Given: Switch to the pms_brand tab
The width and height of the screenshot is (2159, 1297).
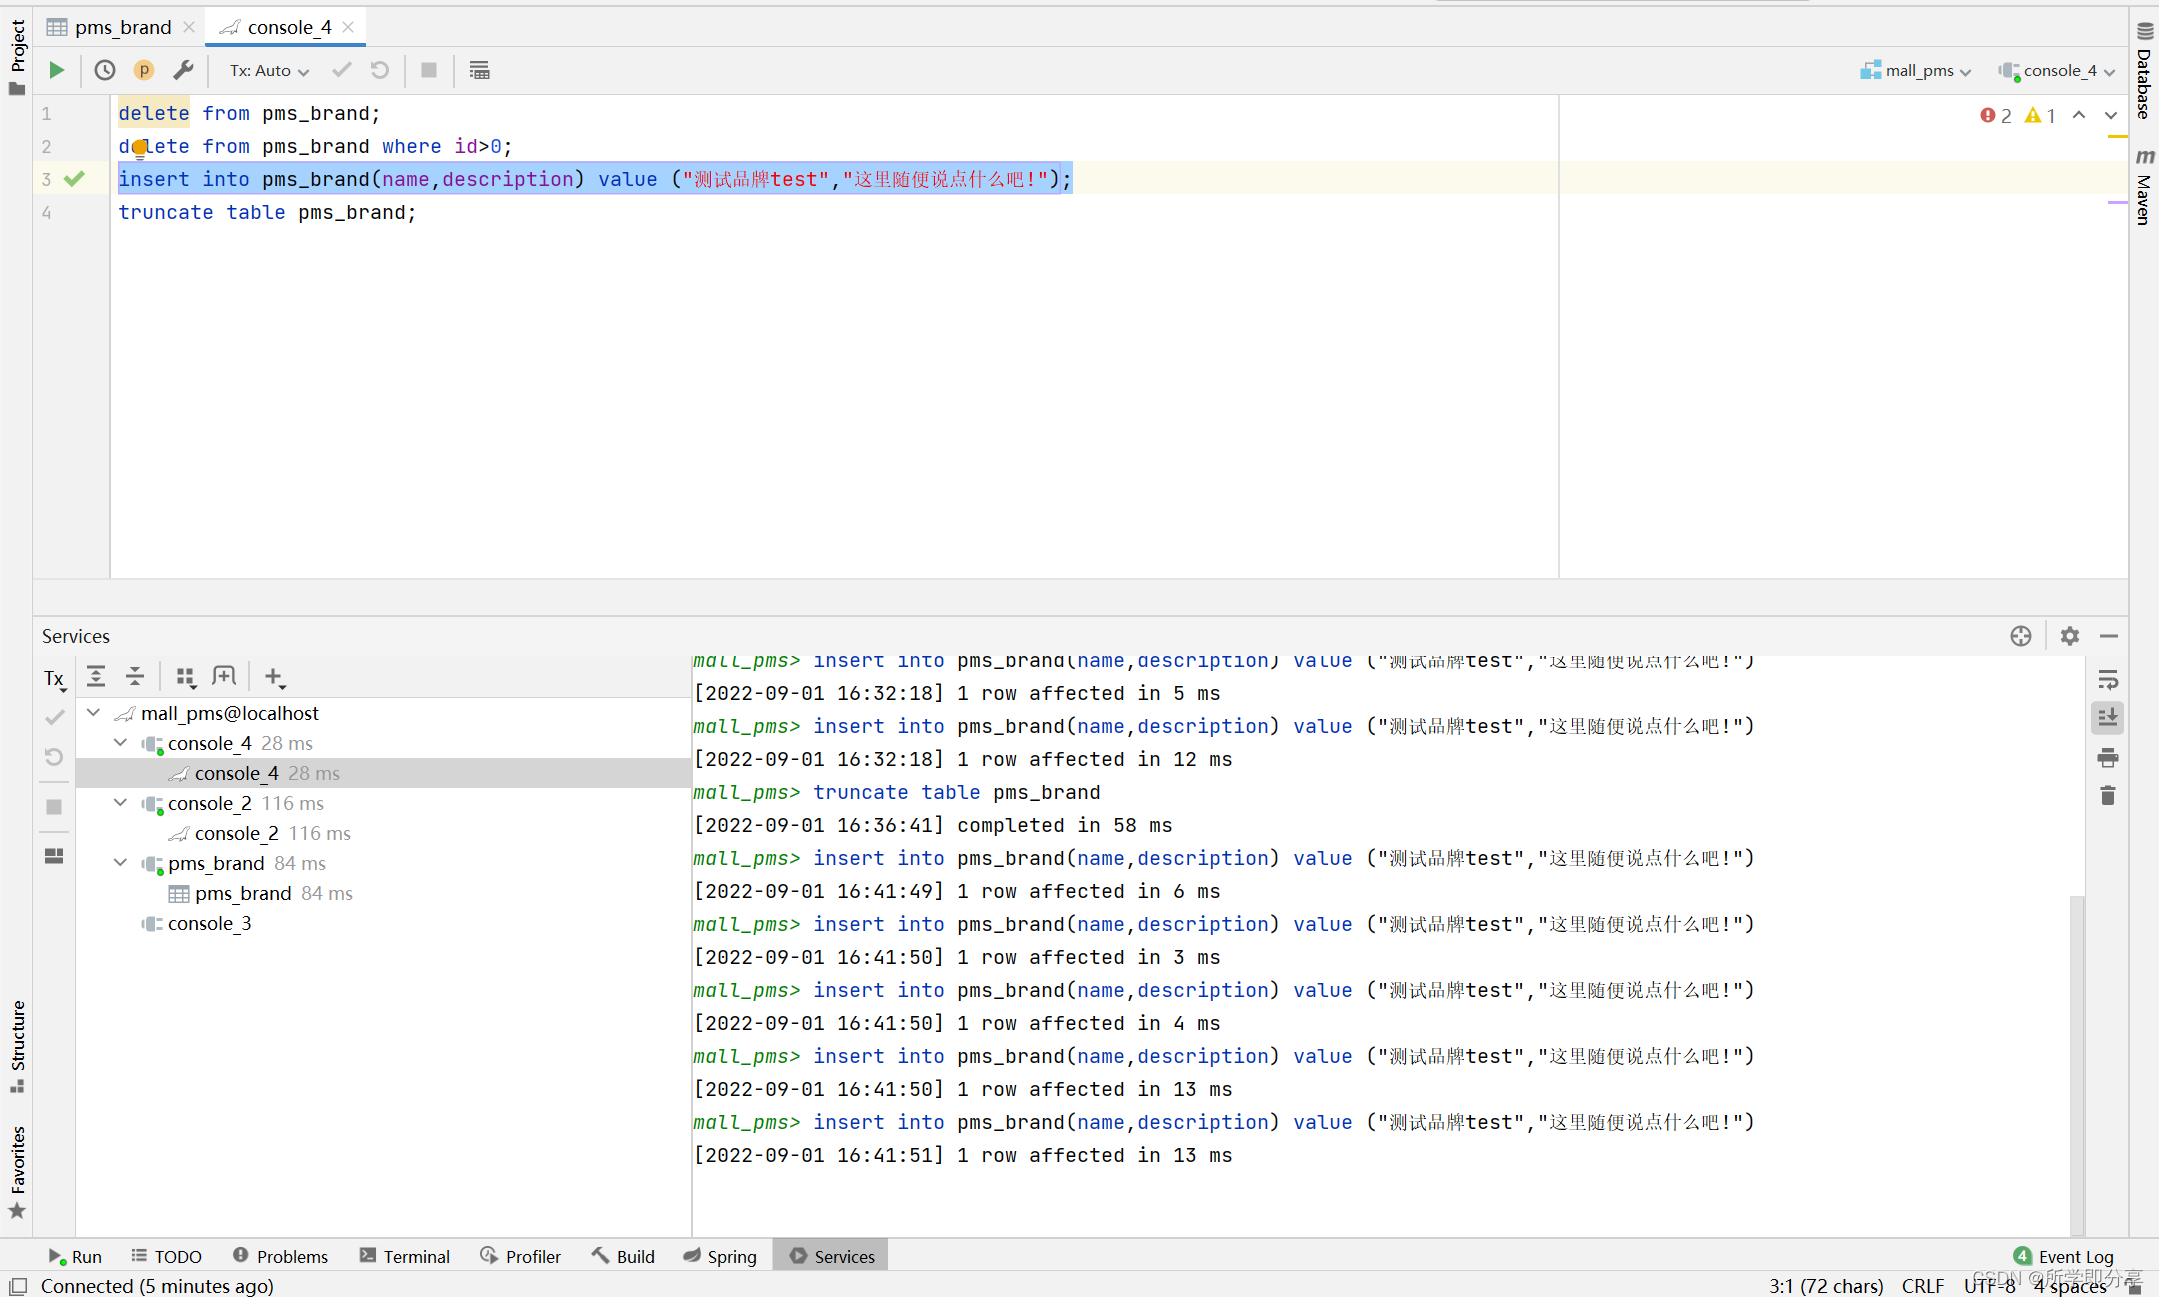Looking at the screenshot, I should pyautogui.click(x=122, y=26).
